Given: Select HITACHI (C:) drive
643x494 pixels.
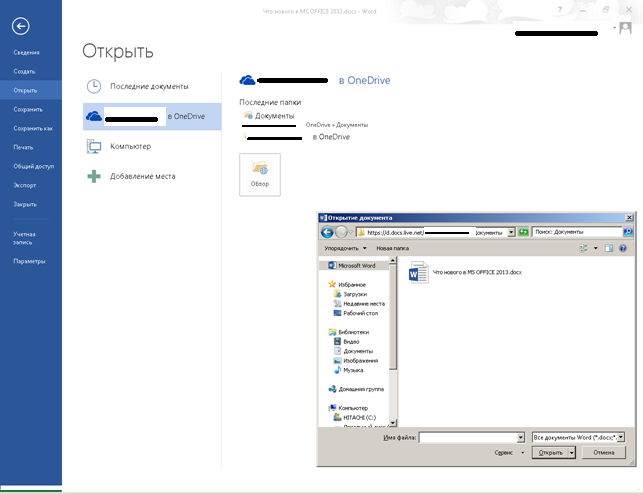Looking at the screenshot, I should 355,417.
